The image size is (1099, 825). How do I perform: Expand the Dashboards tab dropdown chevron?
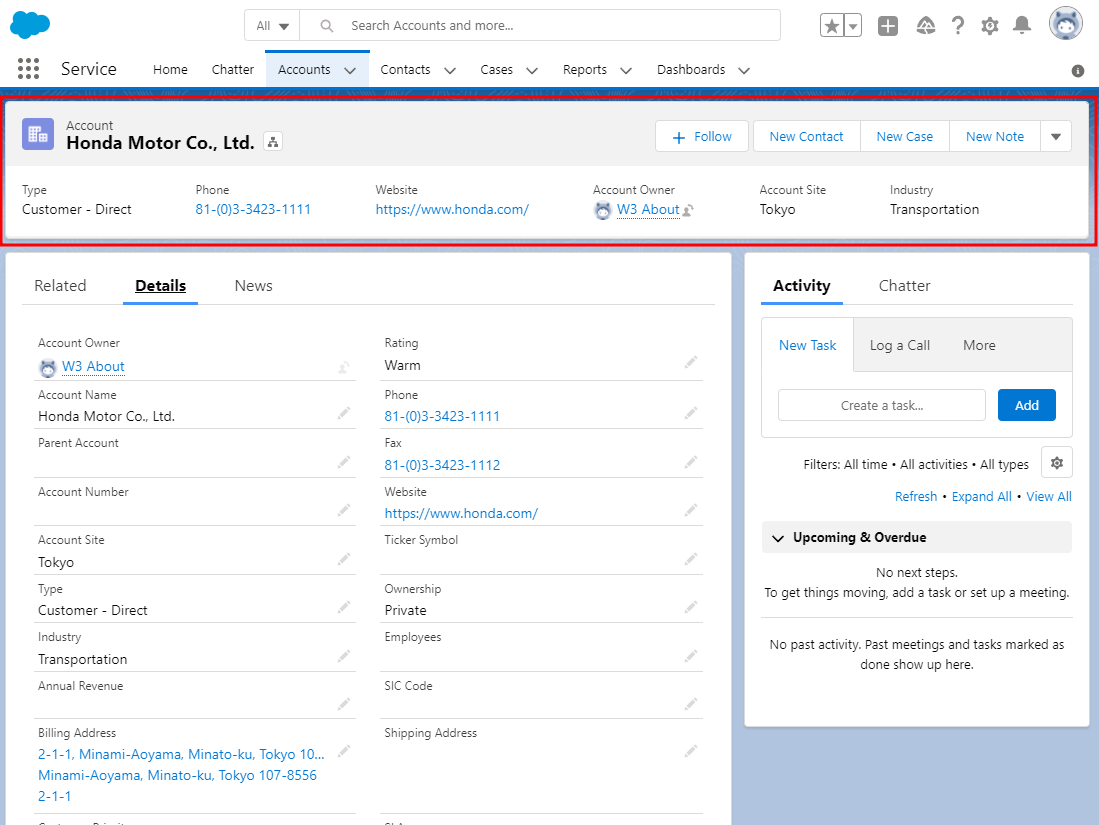click(744, 70)
